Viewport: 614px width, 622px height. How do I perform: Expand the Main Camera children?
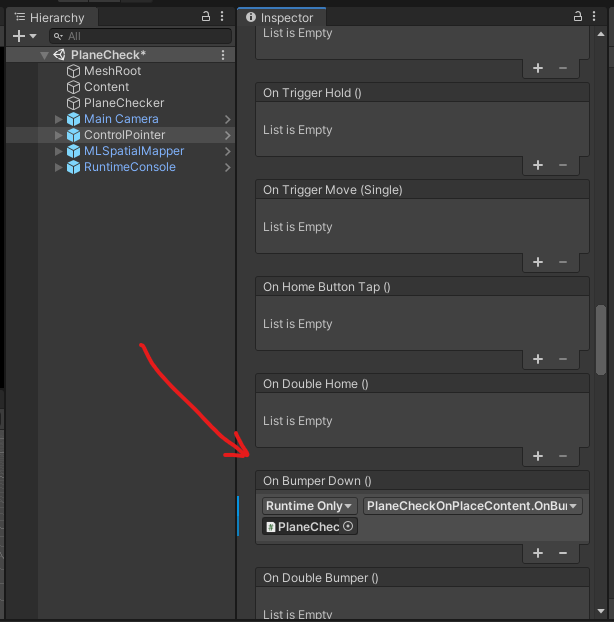point(59,119)
